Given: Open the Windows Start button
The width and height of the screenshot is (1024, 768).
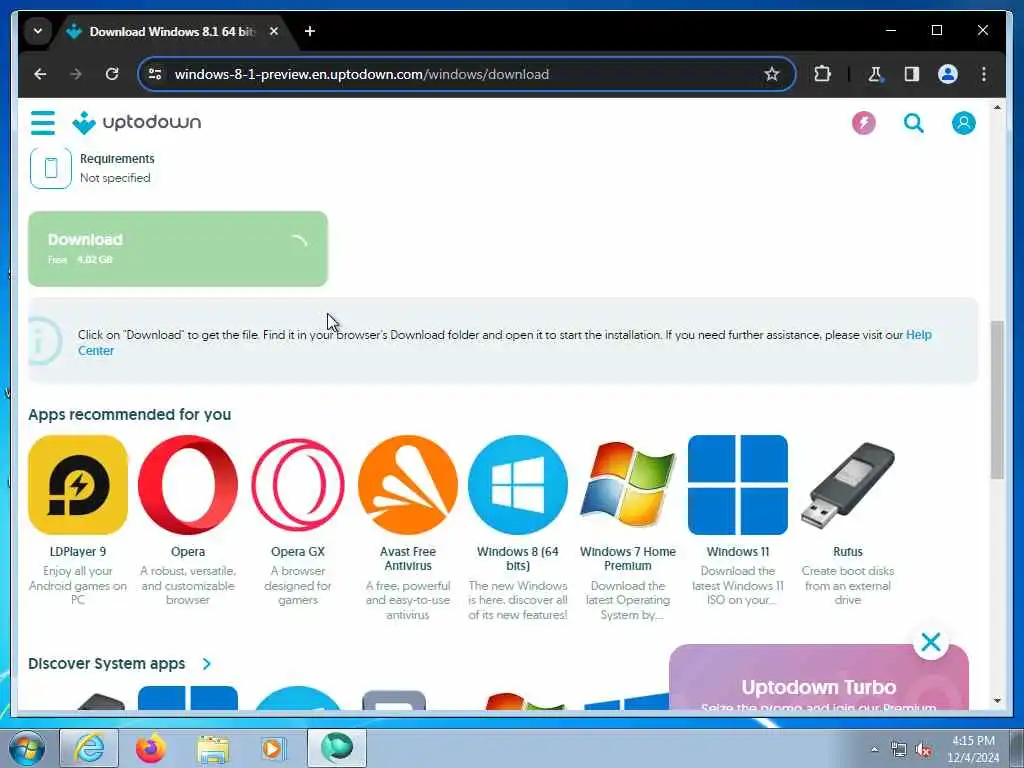Looking at the screenshot, I should tap(26, 748).
